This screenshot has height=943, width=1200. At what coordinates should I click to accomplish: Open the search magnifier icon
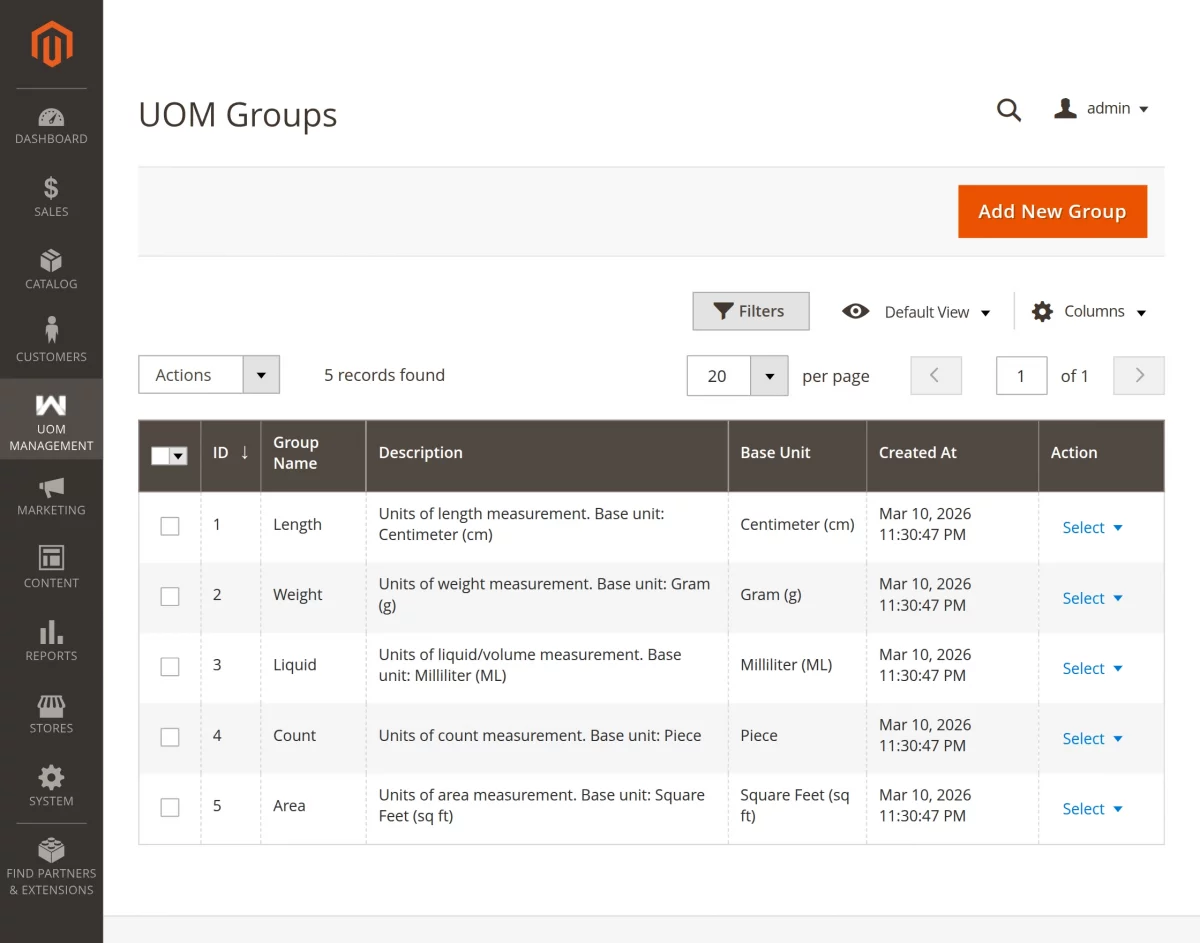click(1009, 110)
